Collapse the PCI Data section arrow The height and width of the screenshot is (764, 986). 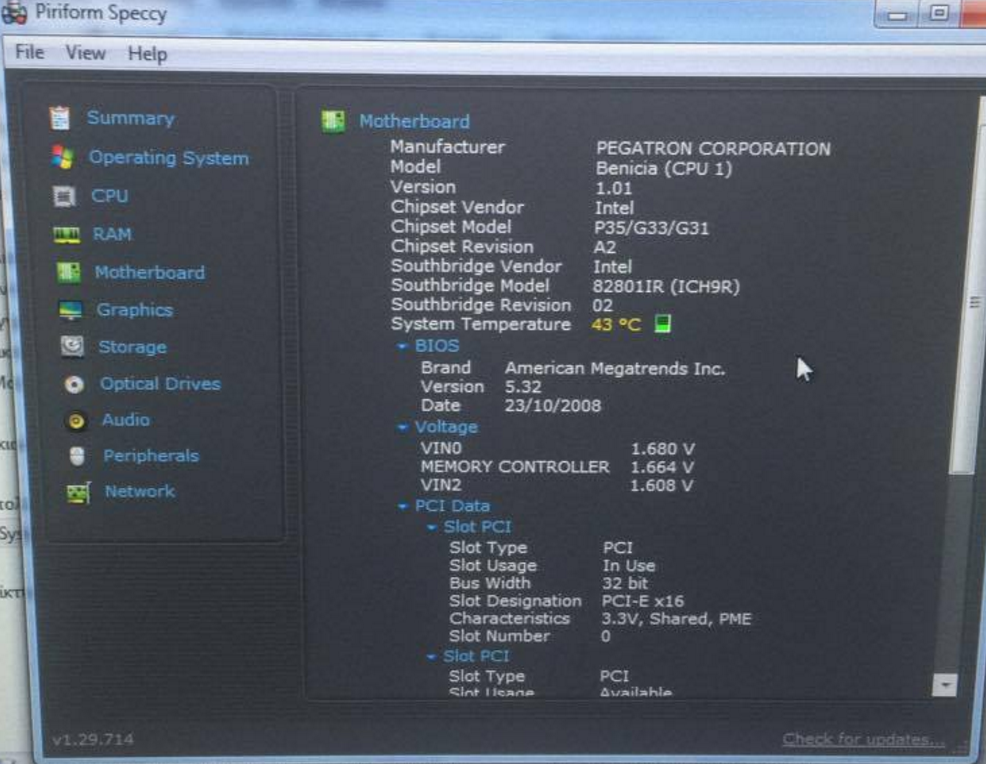click(402, 506)
